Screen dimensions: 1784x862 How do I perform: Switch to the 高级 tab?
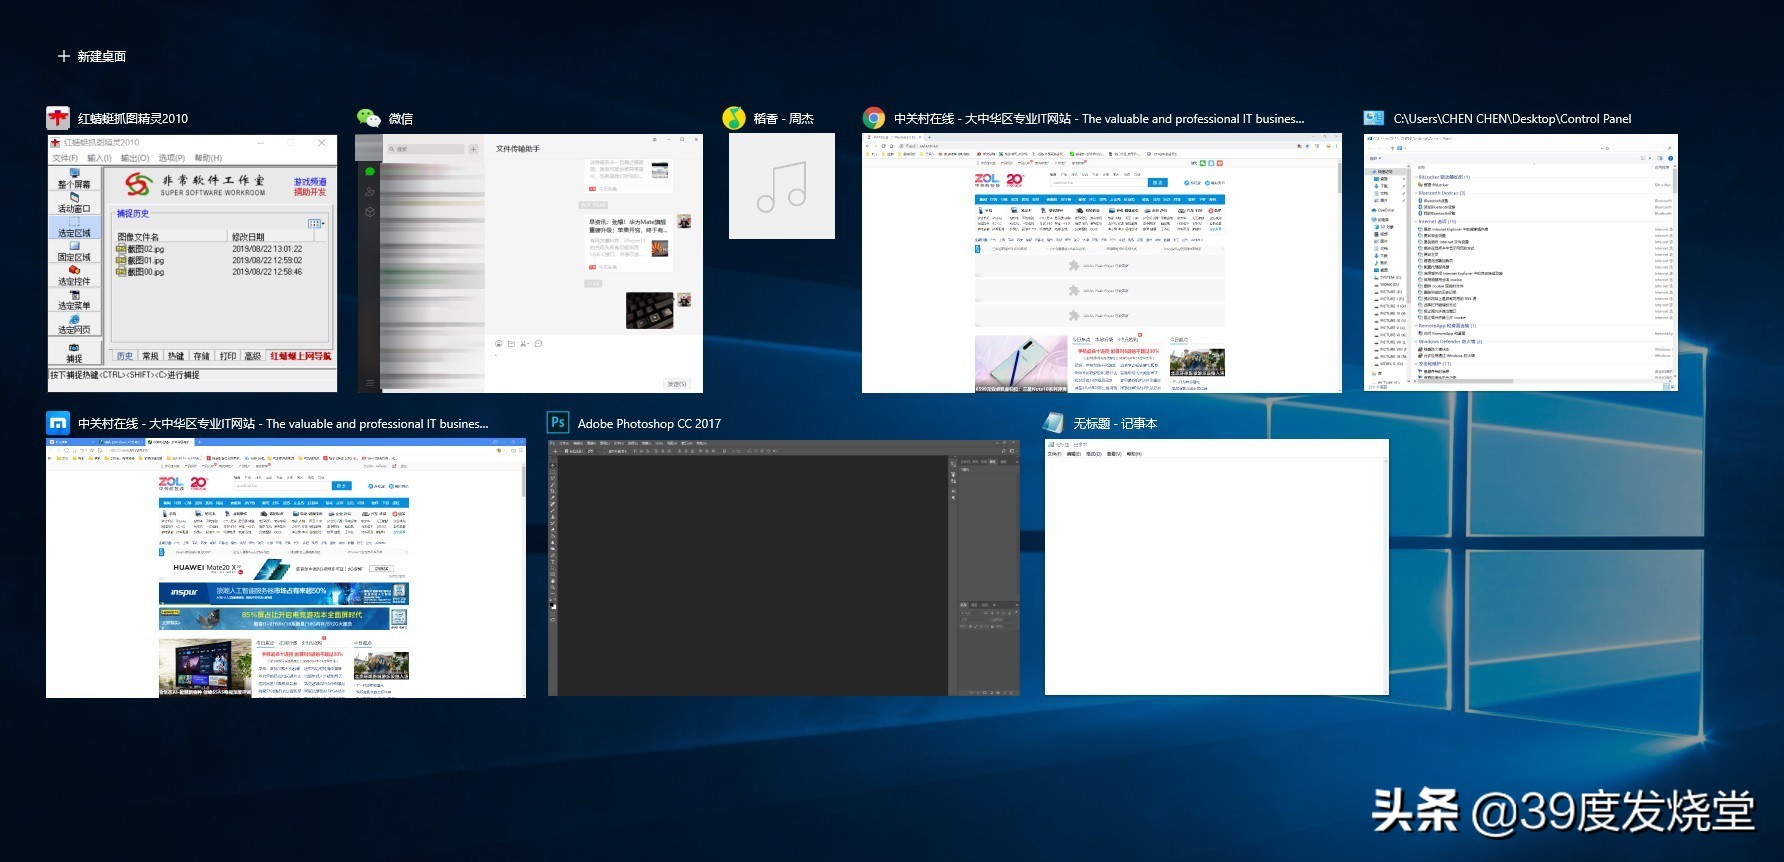click(253, 356)
